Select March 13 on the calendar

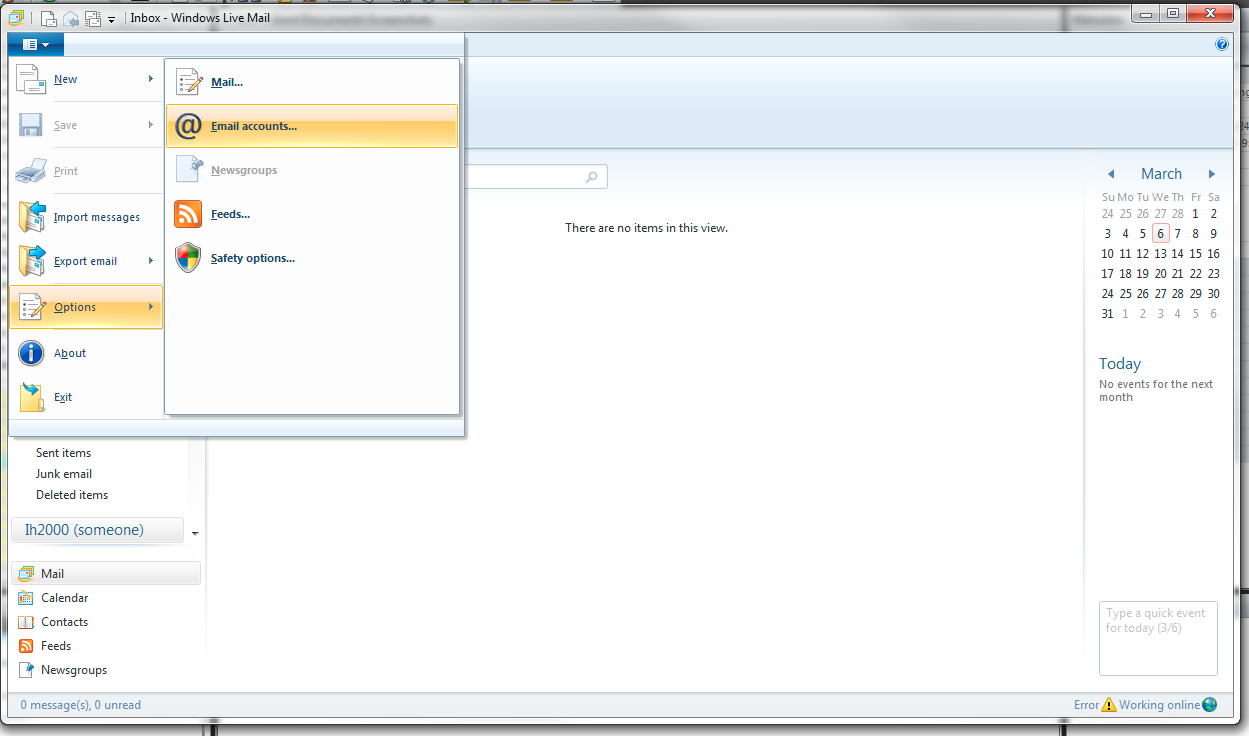tap(1160, 254)
